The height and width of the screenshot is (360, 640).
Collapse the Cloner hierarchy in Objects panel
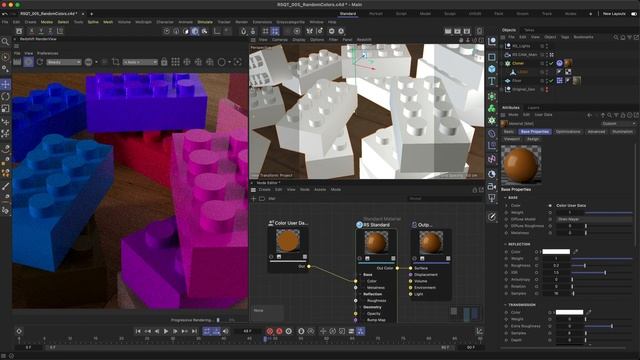pyautogui.click(x=502, y=63)
